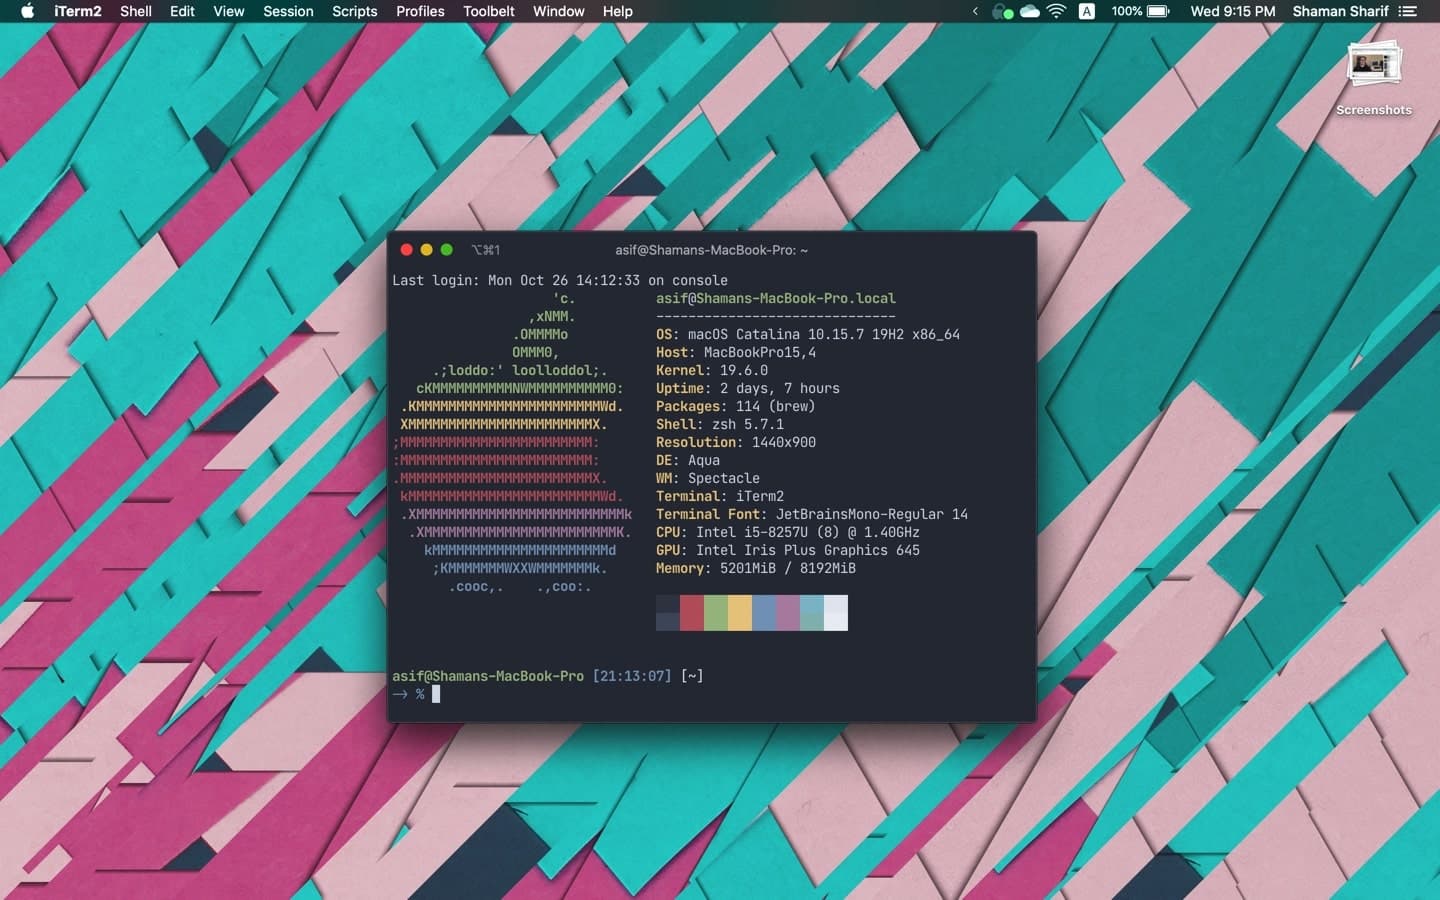Screen dimensions: 1440x900
Task: Open the Profiles menu
Action: coord(420,11)
